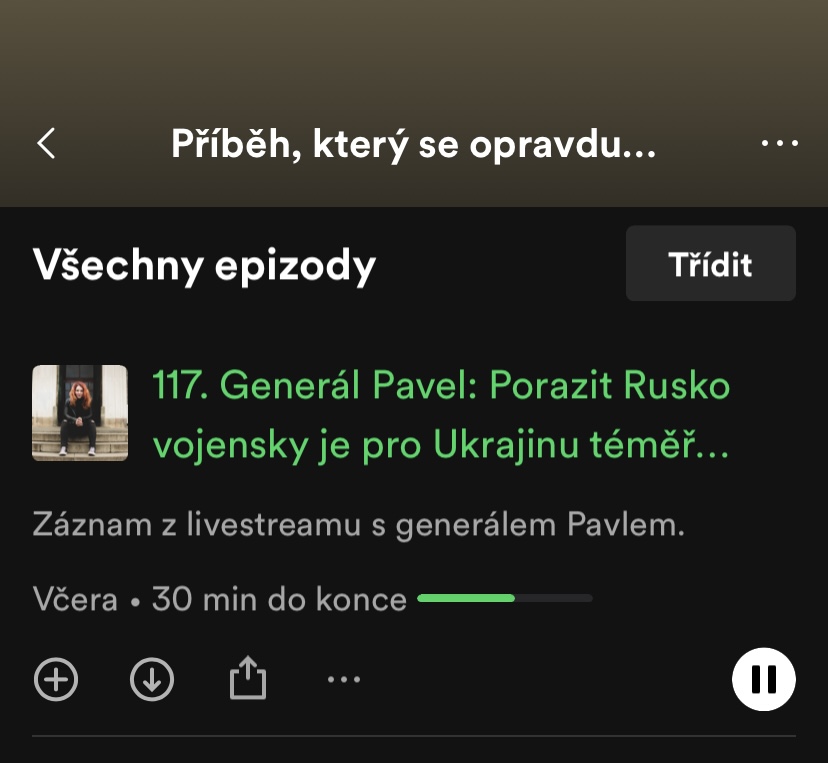Image resolution: width=828 pixels, height=763 pixels.
Task: Download the Generál Pavel episode
Action: point(152,679)
